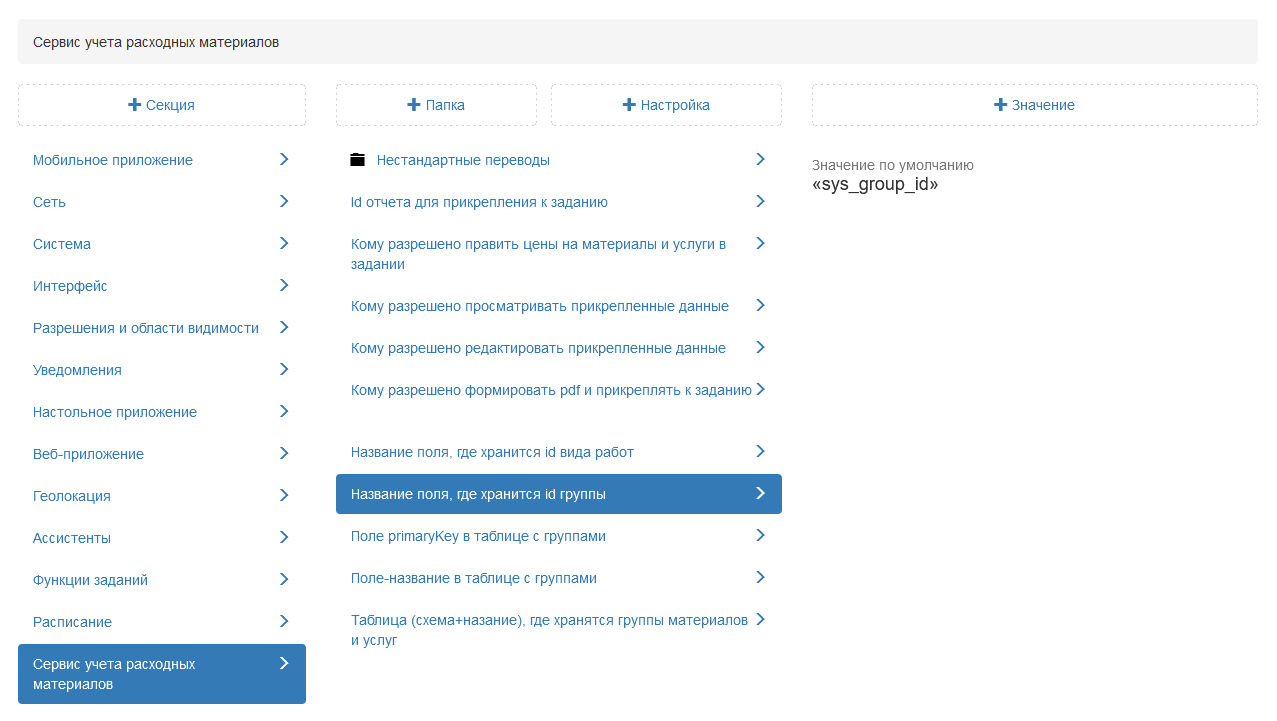The width and height of the screenshot is (1277, 721).
Task: Click chevron of Поле-название в таблице с группами
Action: click(760, 577)
